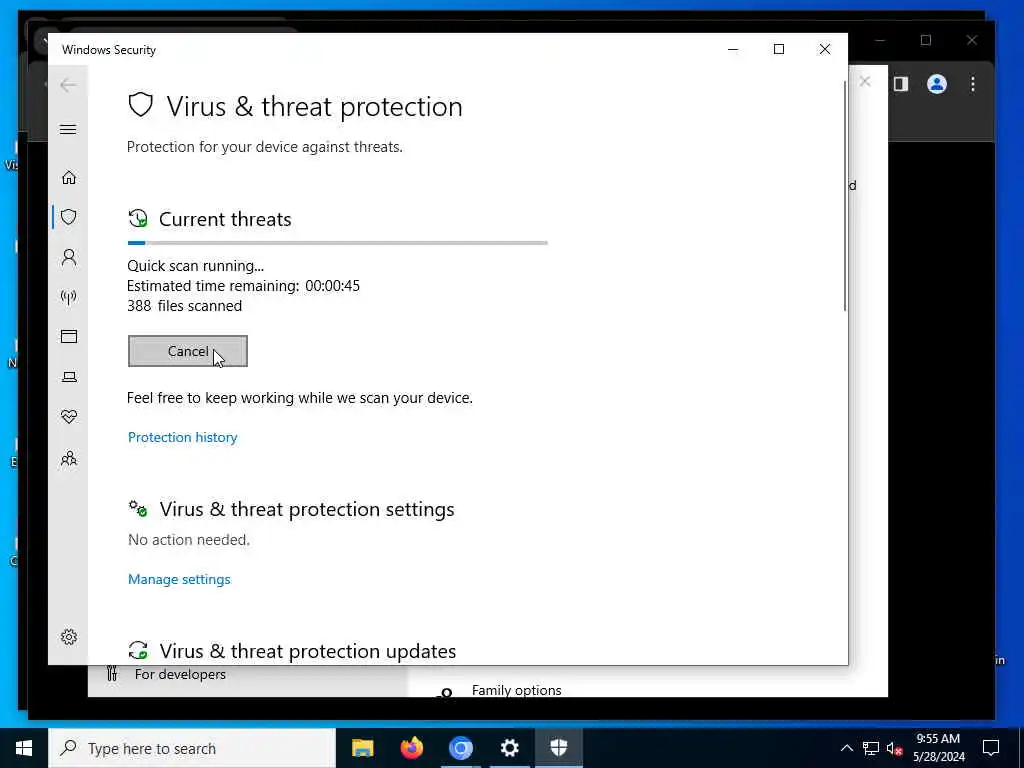
Task: Open App & browser control icon
Action: click(69, 336)
